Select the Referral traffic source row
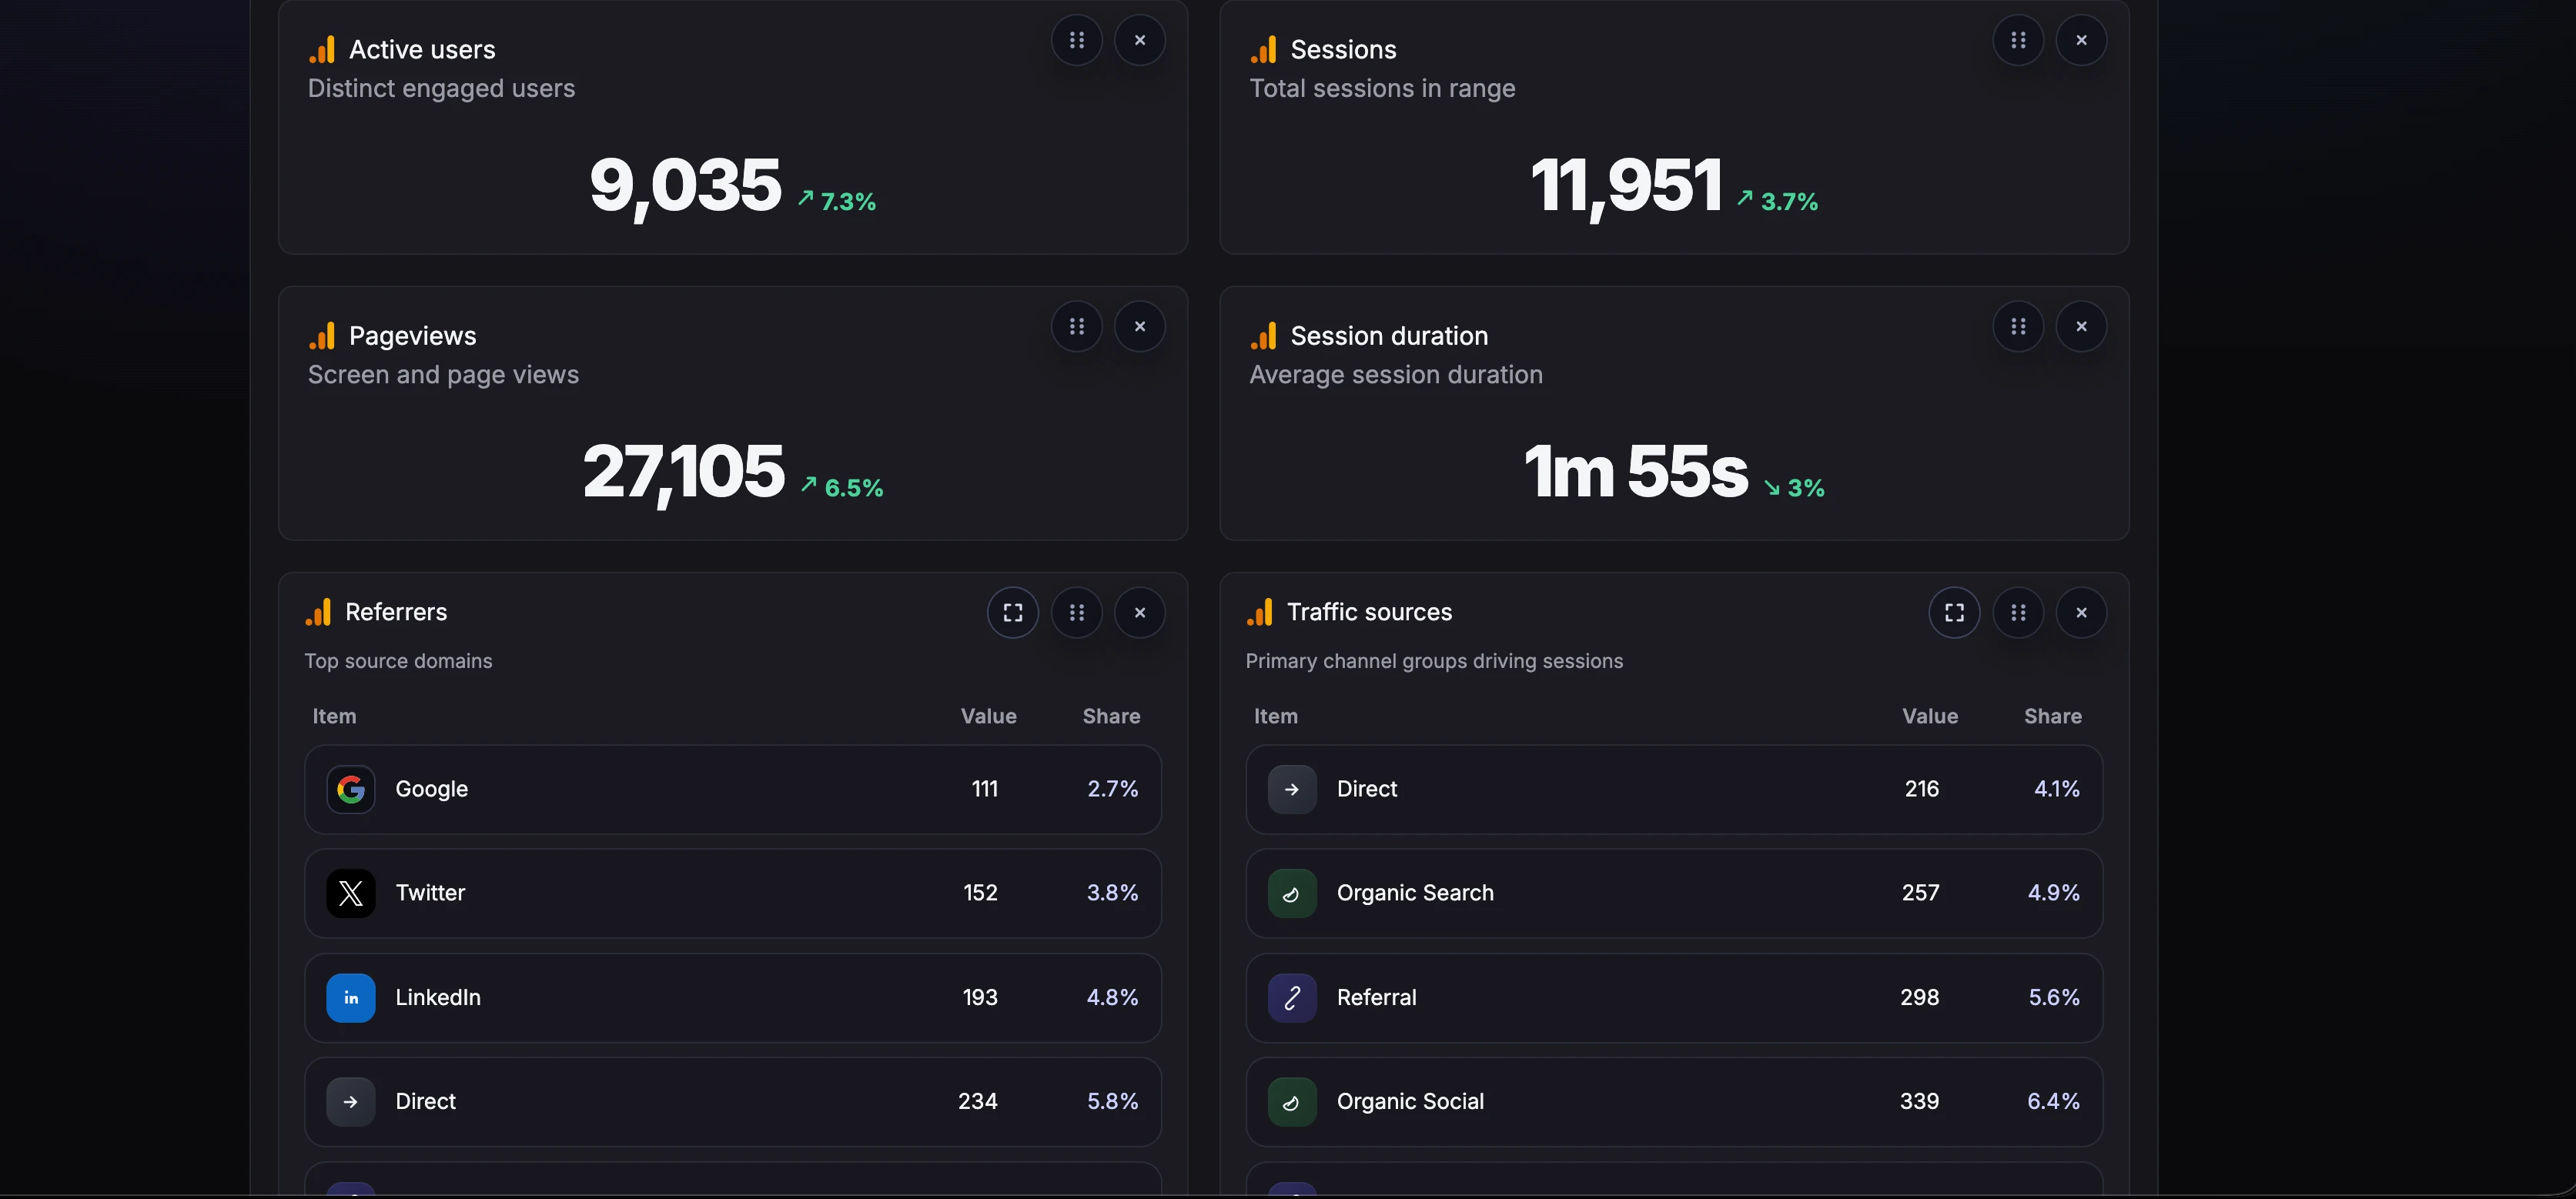This screenshot has height=1199, width=2576. click(1673, 997)
